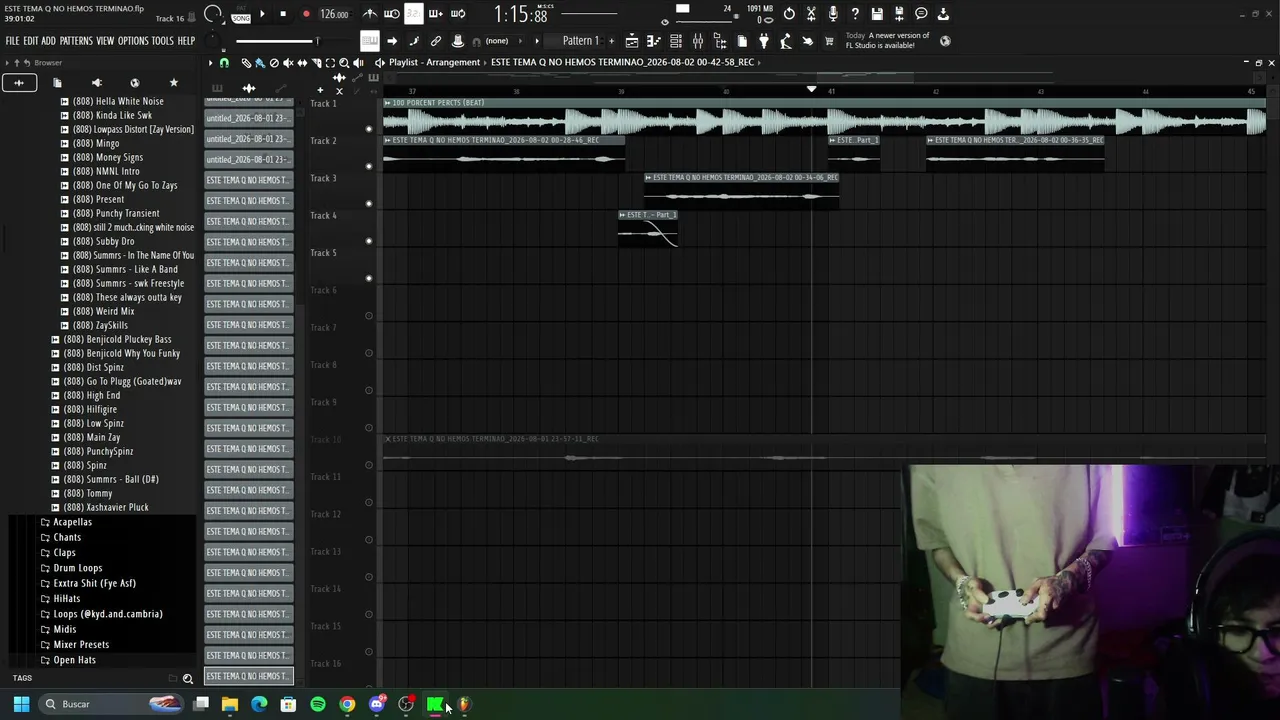Screen dimensions: 1280x720
Task: Toggle the recording countdown icon
Action: pos(414,14)
